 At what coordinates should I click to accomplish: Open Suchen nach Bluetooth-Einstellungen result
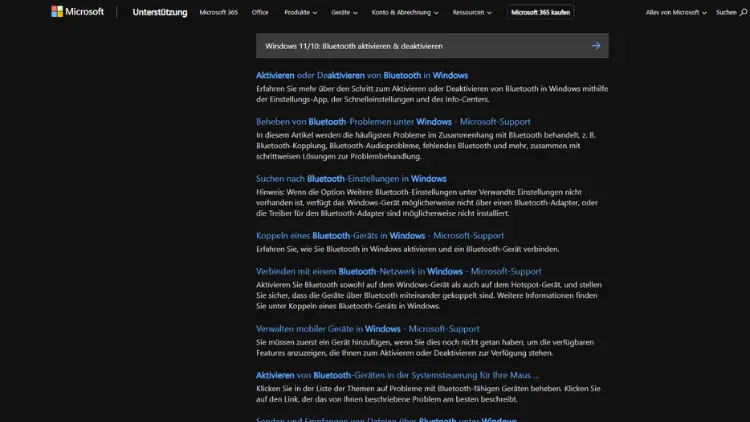(x=351, y=178)
